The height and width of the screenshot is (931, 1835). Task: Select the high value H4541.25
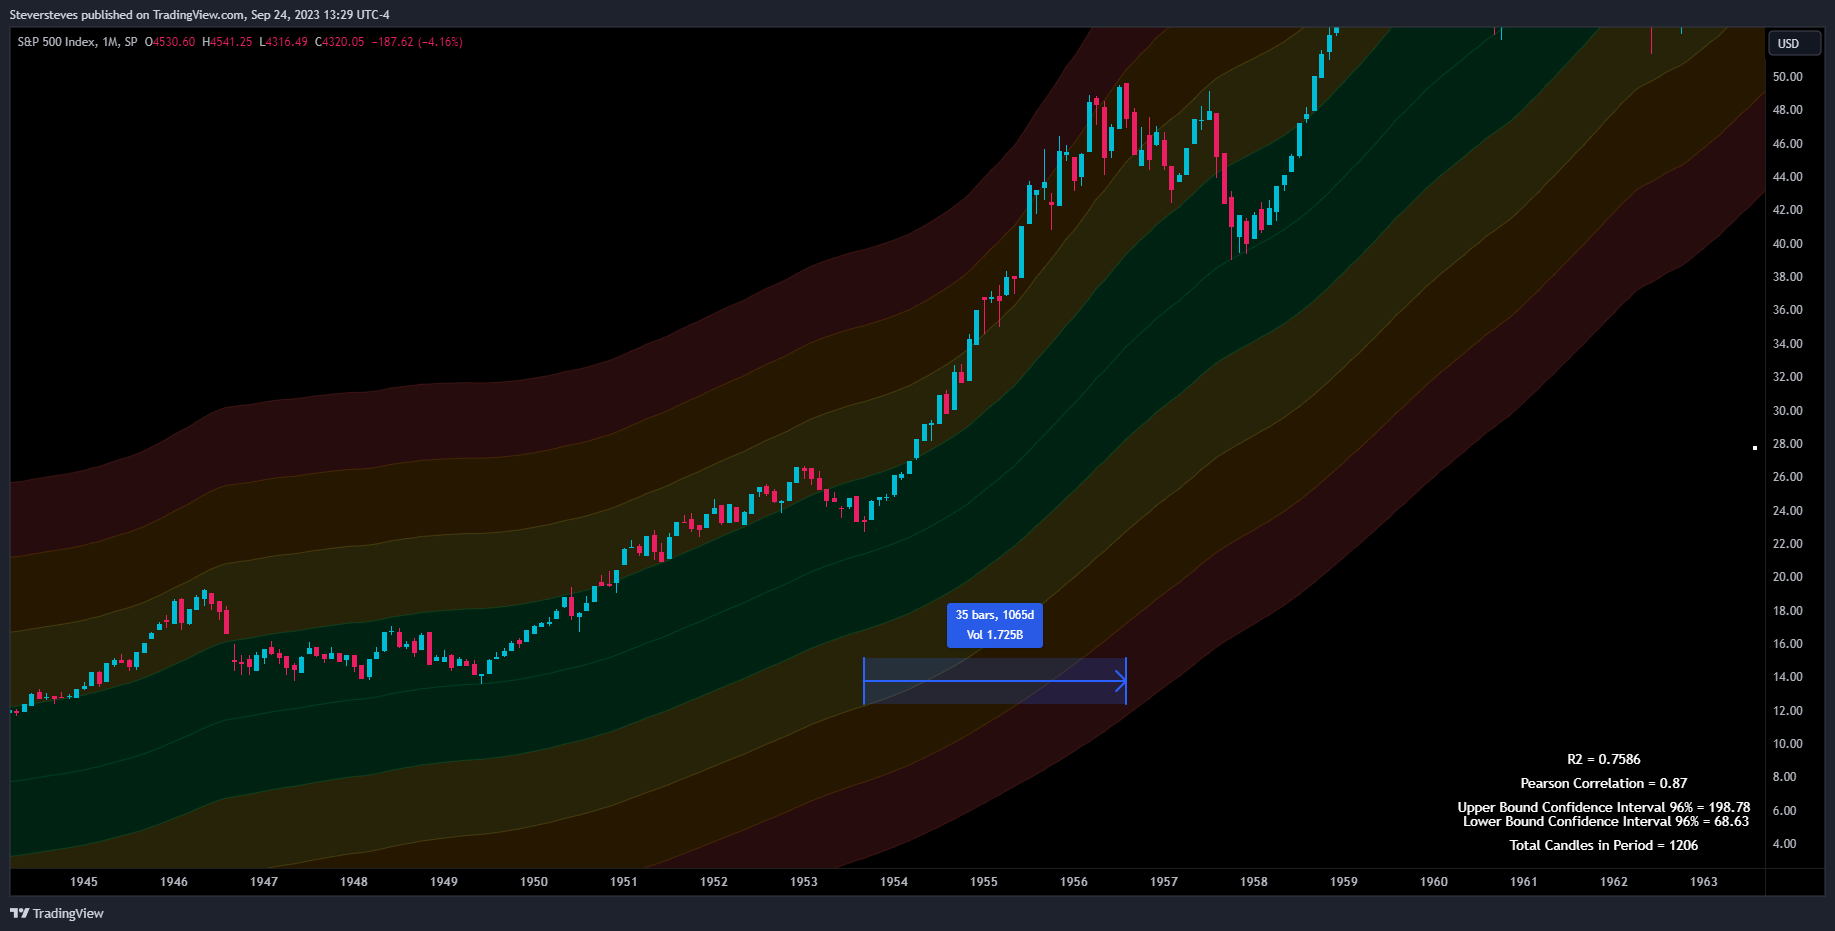[x=227, y=42]
